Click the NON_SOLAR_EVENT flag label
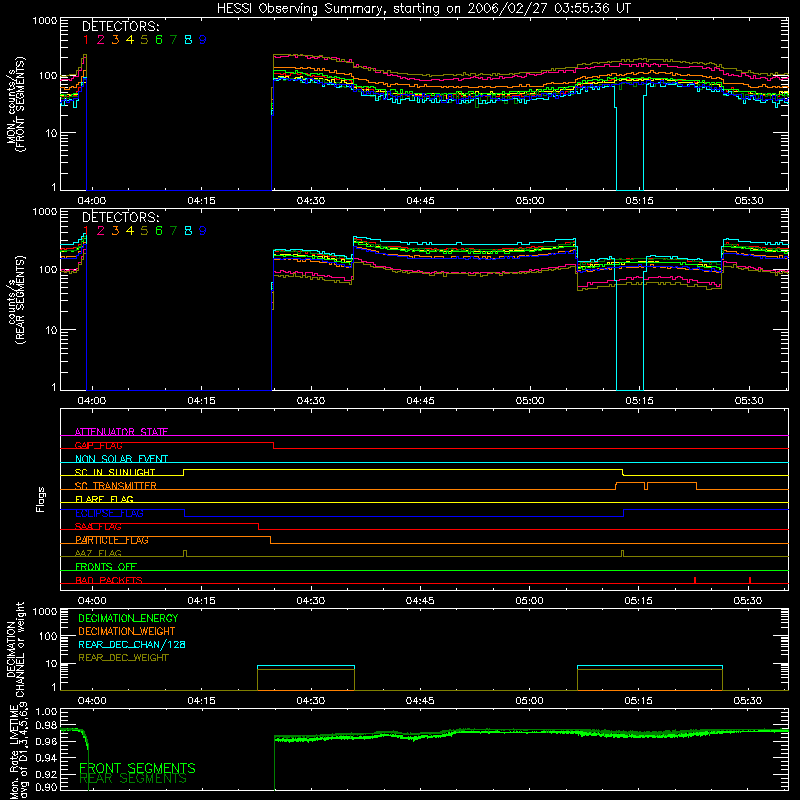 pyautogui.click(x=121, y=459)
